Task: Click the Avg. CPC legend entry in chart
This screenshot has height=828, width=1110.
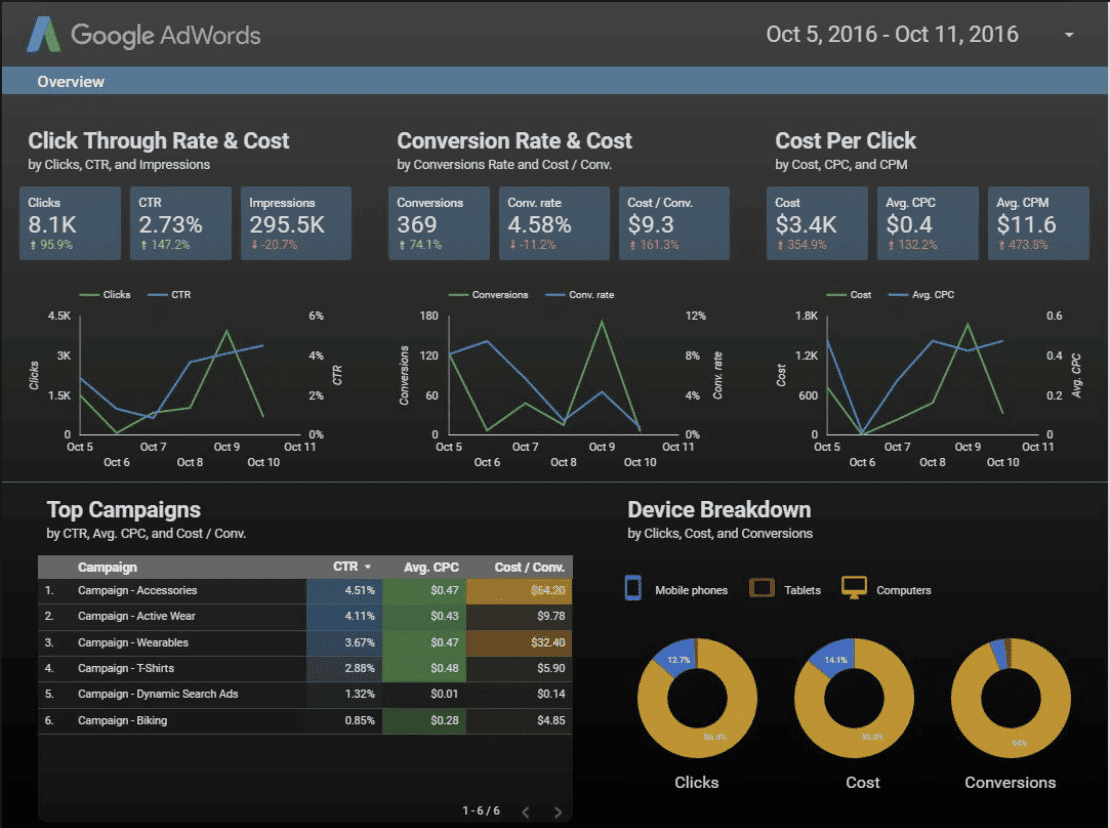Action: pyautogui.click(x=921, y=294)
